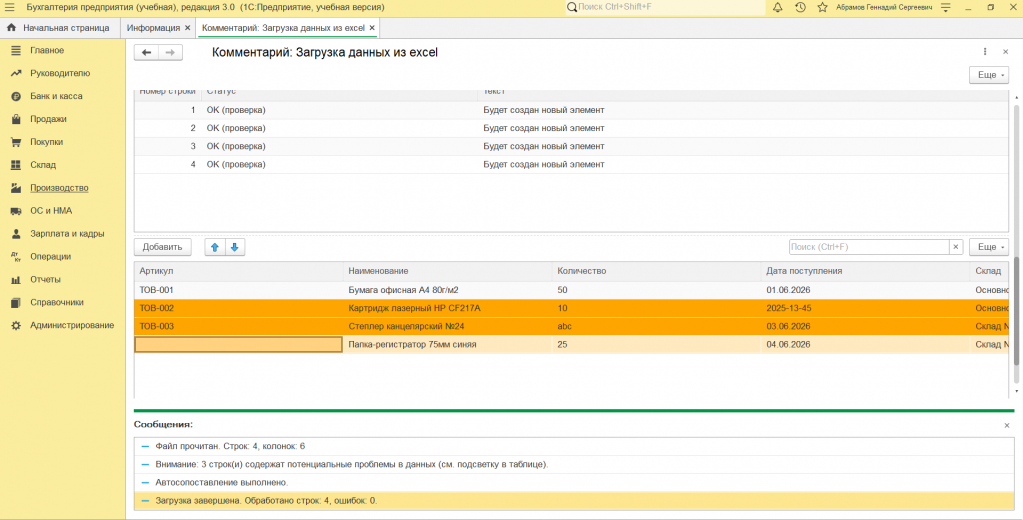This screenshot has height=520, width=1023.
Task: Close the form with X icon
Action: tap(1005, 52)
